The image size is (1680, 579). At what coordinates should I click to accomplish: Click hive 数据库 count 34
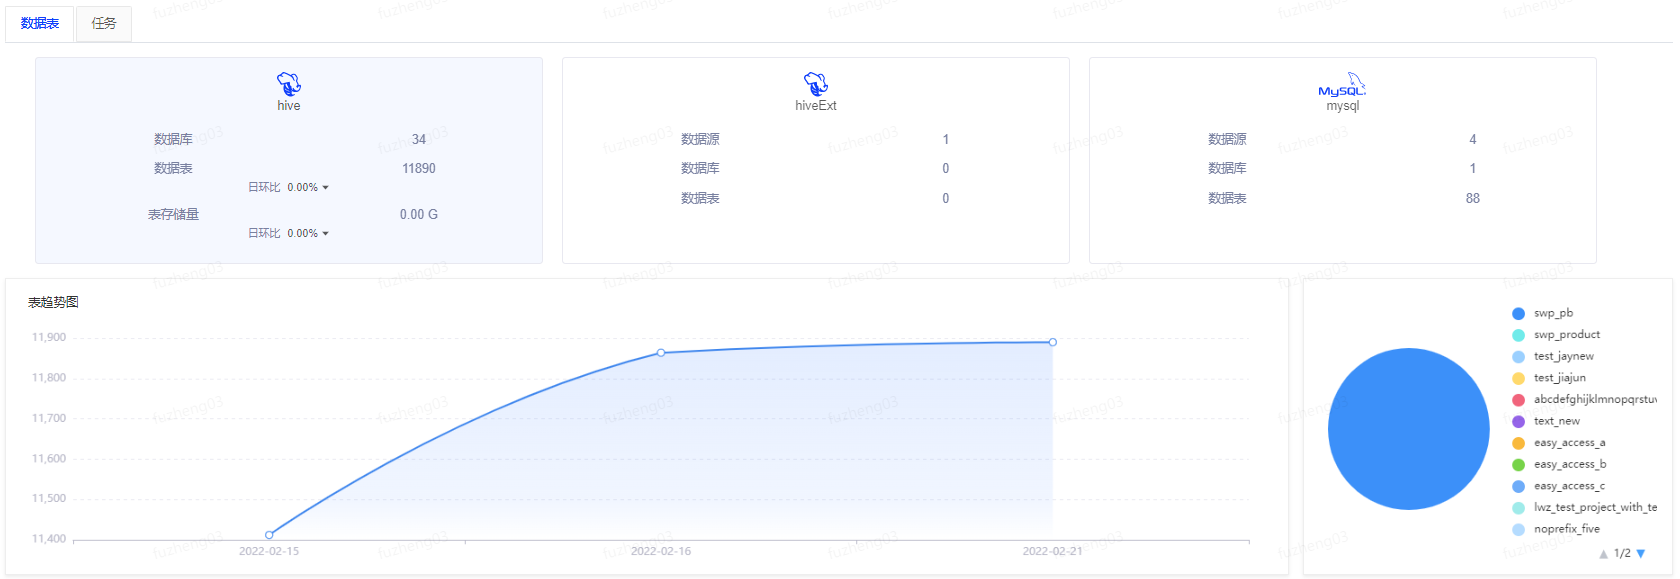[x=419, y=139]
